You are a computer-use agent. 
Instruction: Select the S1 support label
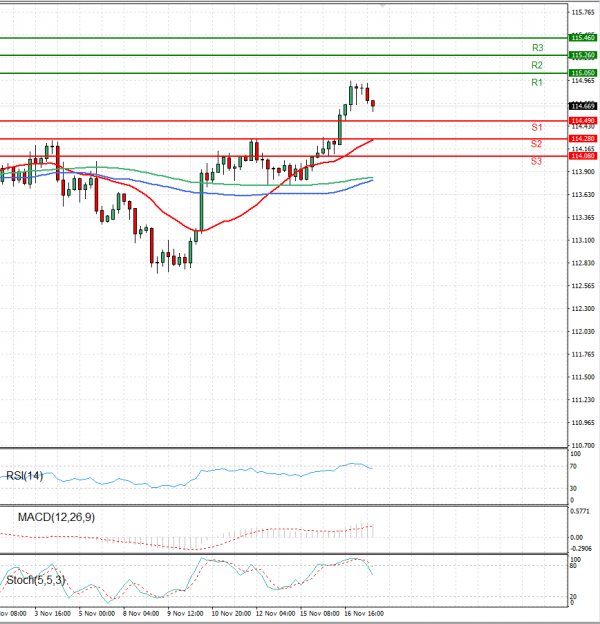[x=537, y=127]
